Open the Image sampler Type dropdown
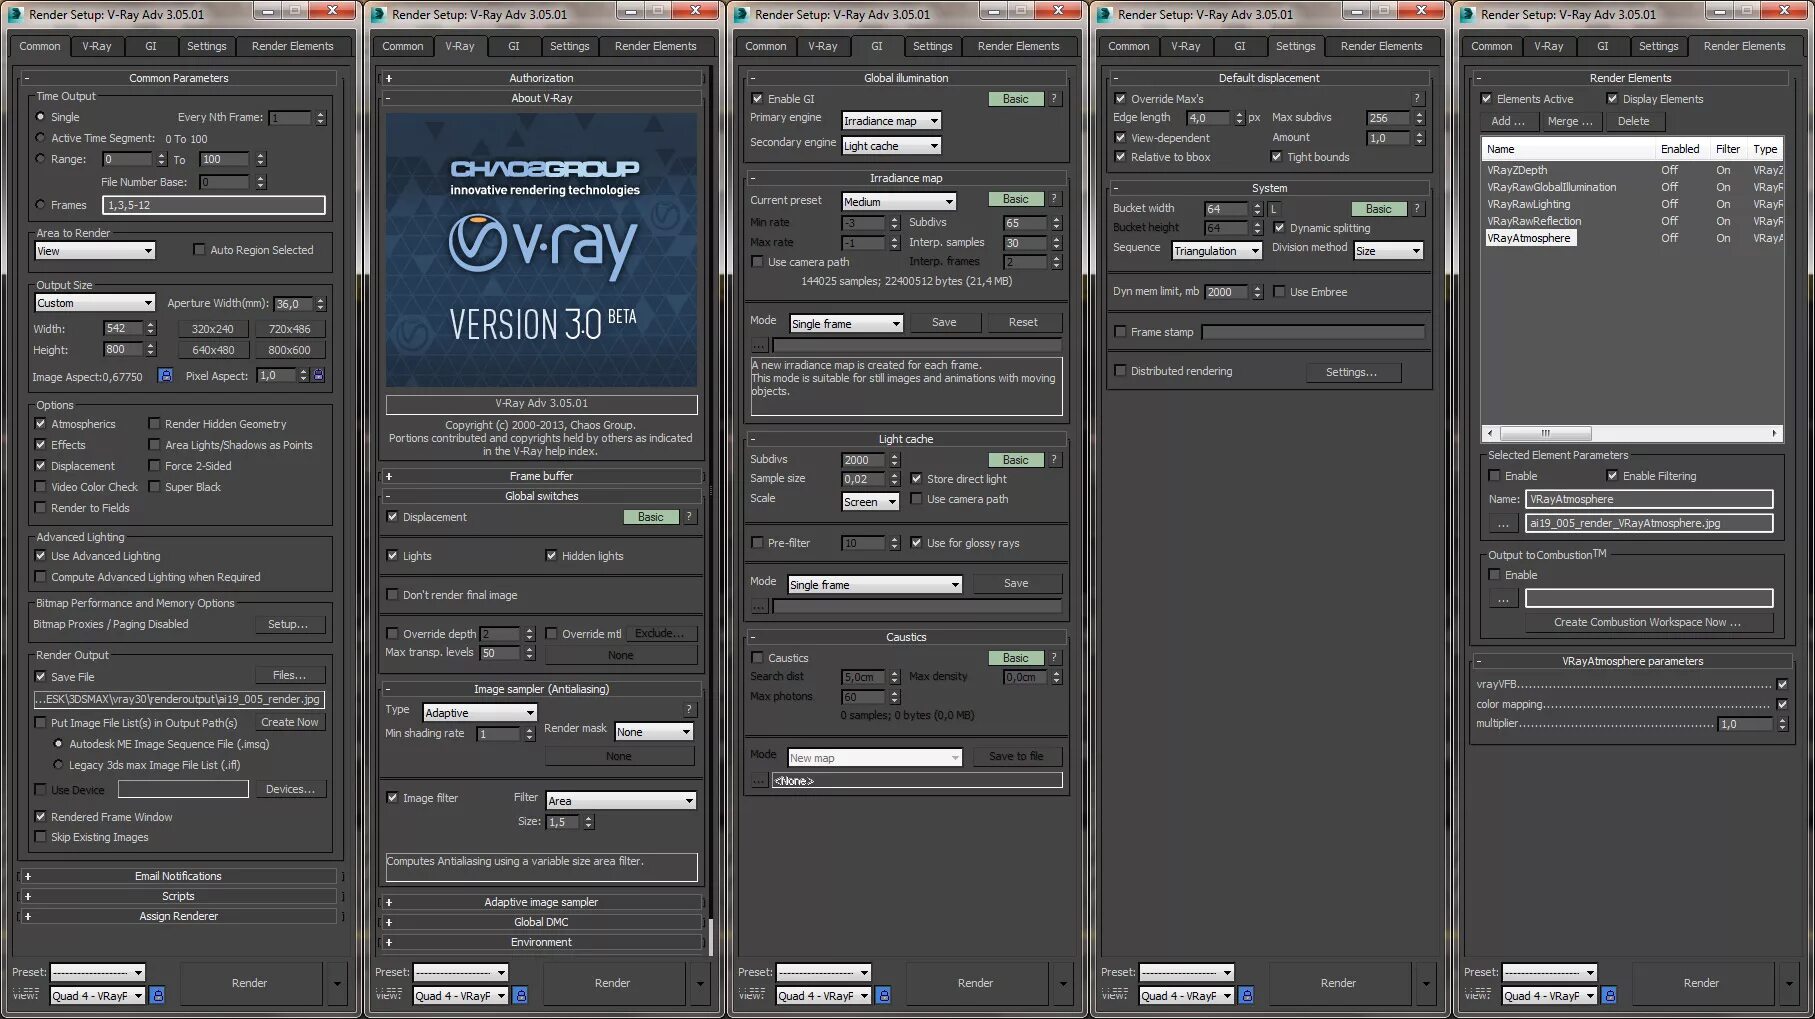The image size is (1815, 1019). click(x=480, y=713)
